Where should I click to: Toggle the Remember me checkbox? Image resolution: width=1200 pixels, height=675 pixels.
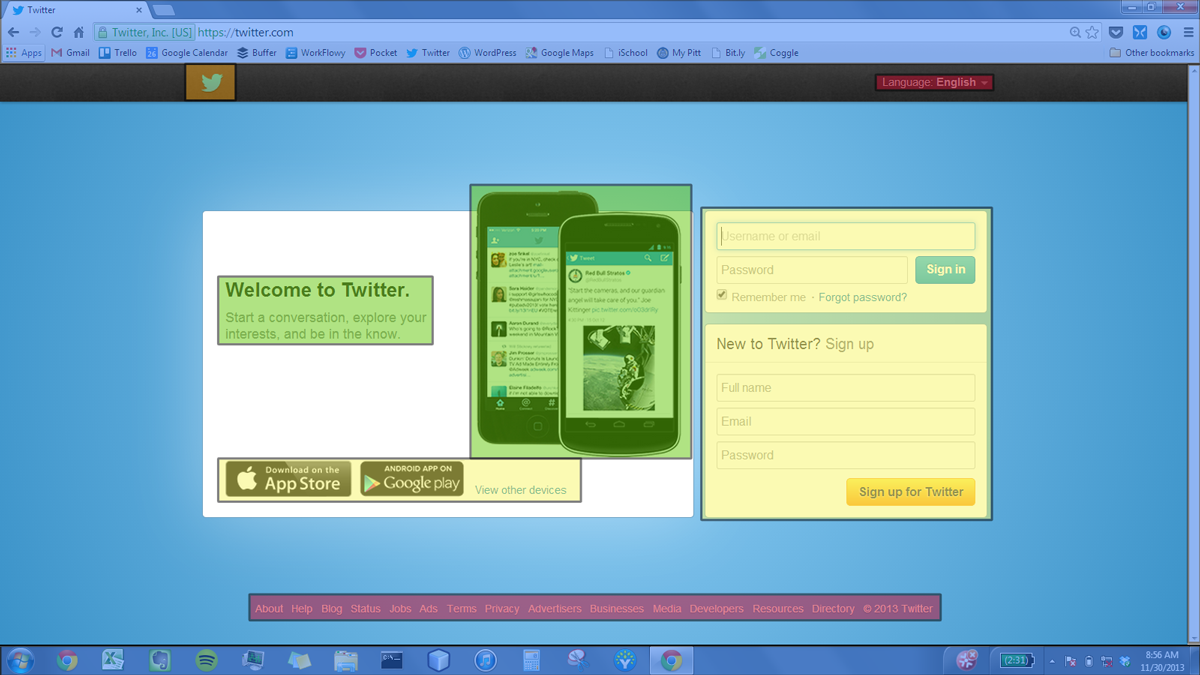(722, 295)
